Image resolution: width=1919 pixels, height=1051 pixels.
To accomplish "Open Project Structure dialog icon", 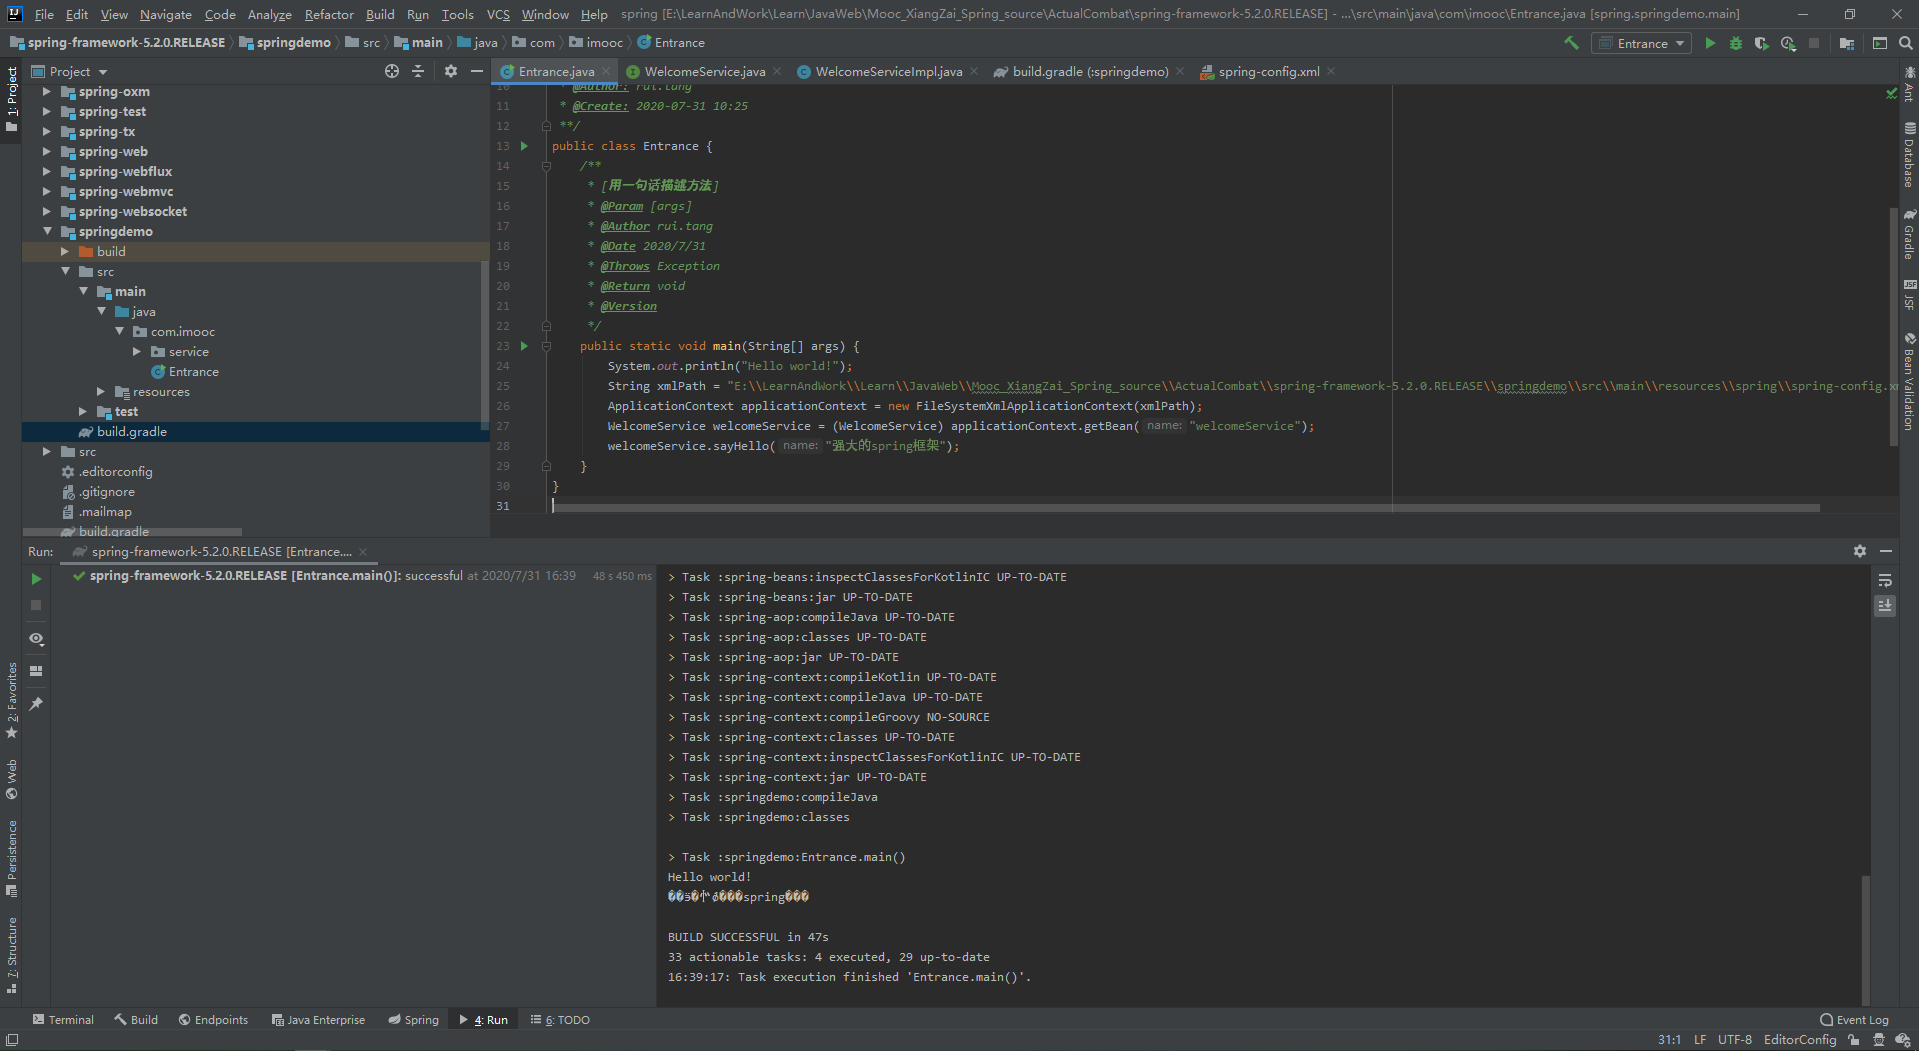I will (x=1847, y=43).
